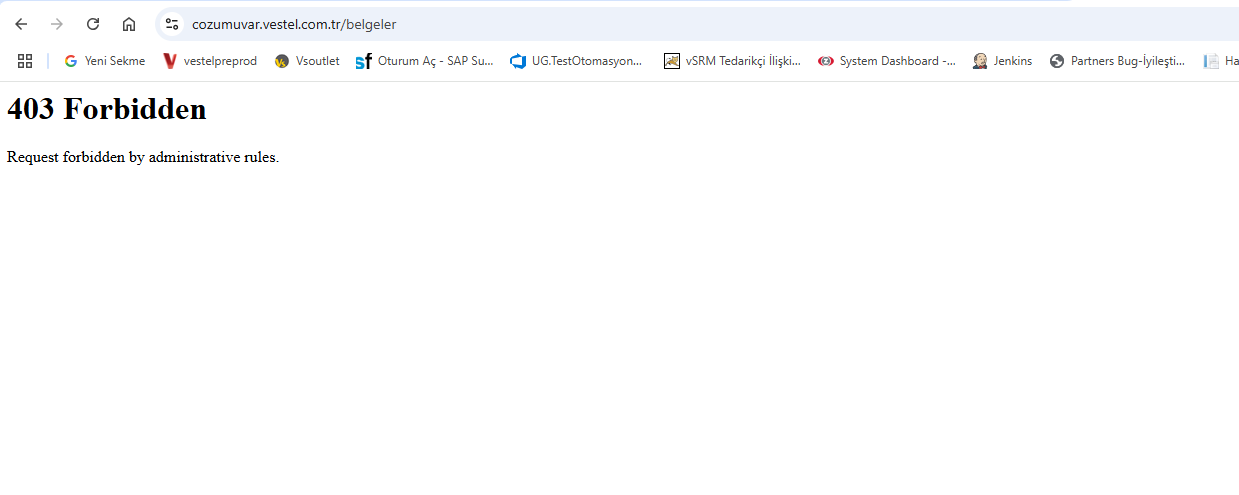Open the Oturum Aç - SAP bookmark
Viewport: 1239px width, 495px height.
pyautogui.click(x=424, y=61)
